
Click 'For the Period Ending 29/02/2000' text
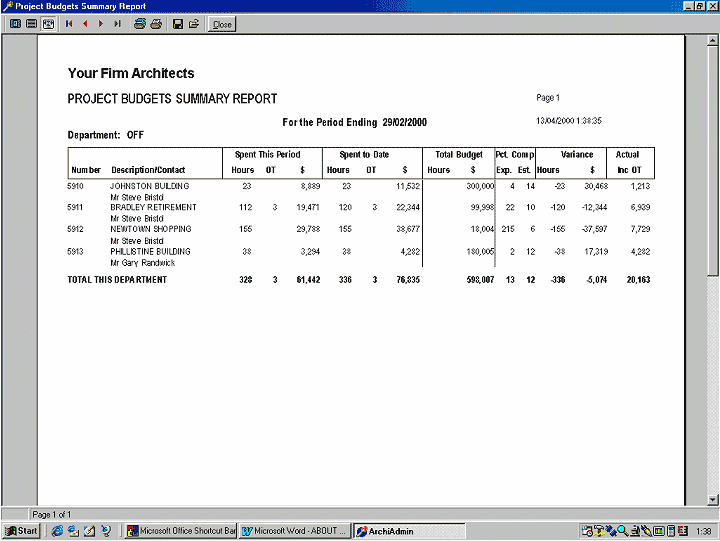click(x=354, y=122)
